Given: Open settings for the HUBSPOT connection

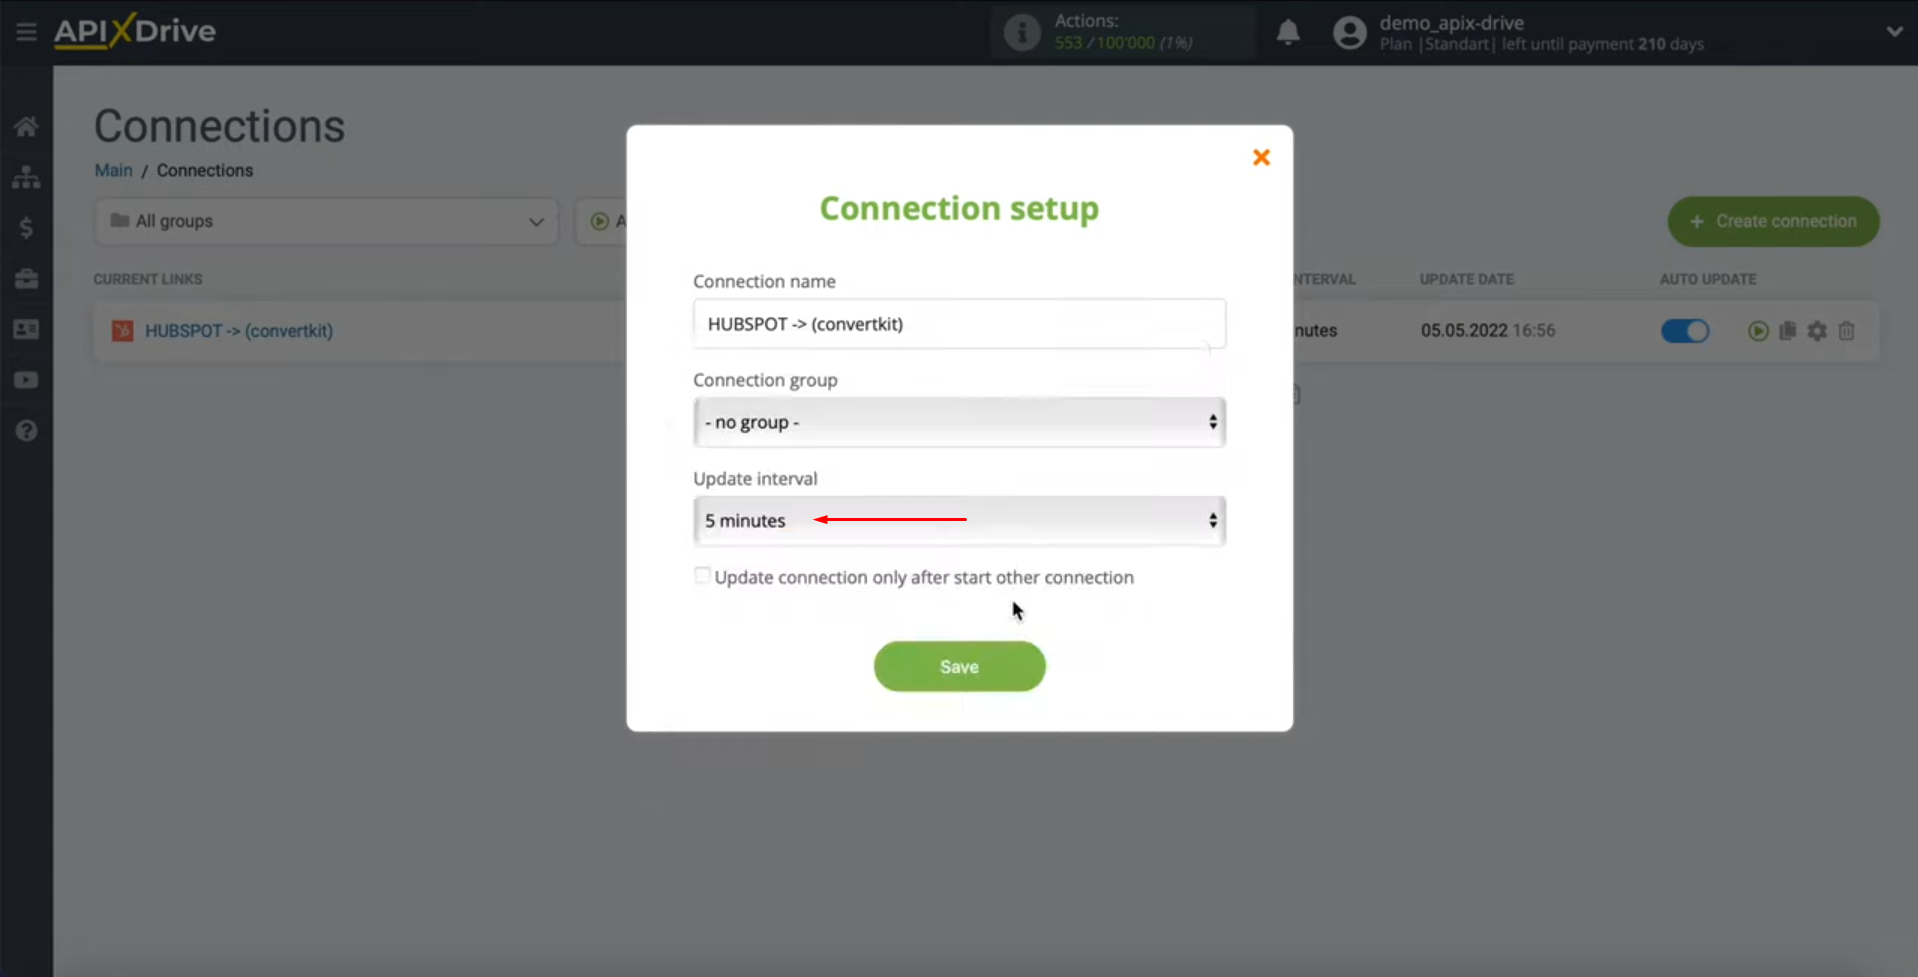Looking at the screenshot, I should [x=1817, y=331].
